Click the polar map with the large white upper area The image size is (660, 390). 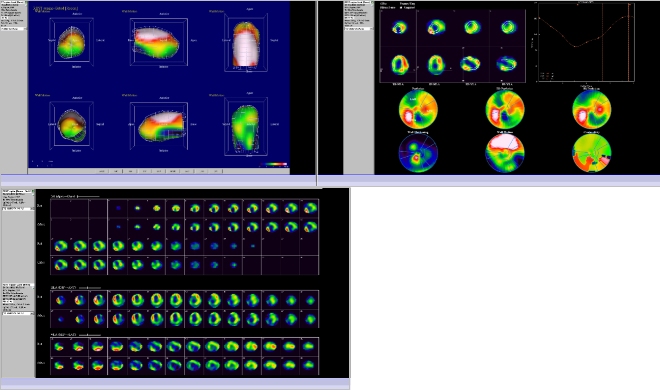pos(505,153)
